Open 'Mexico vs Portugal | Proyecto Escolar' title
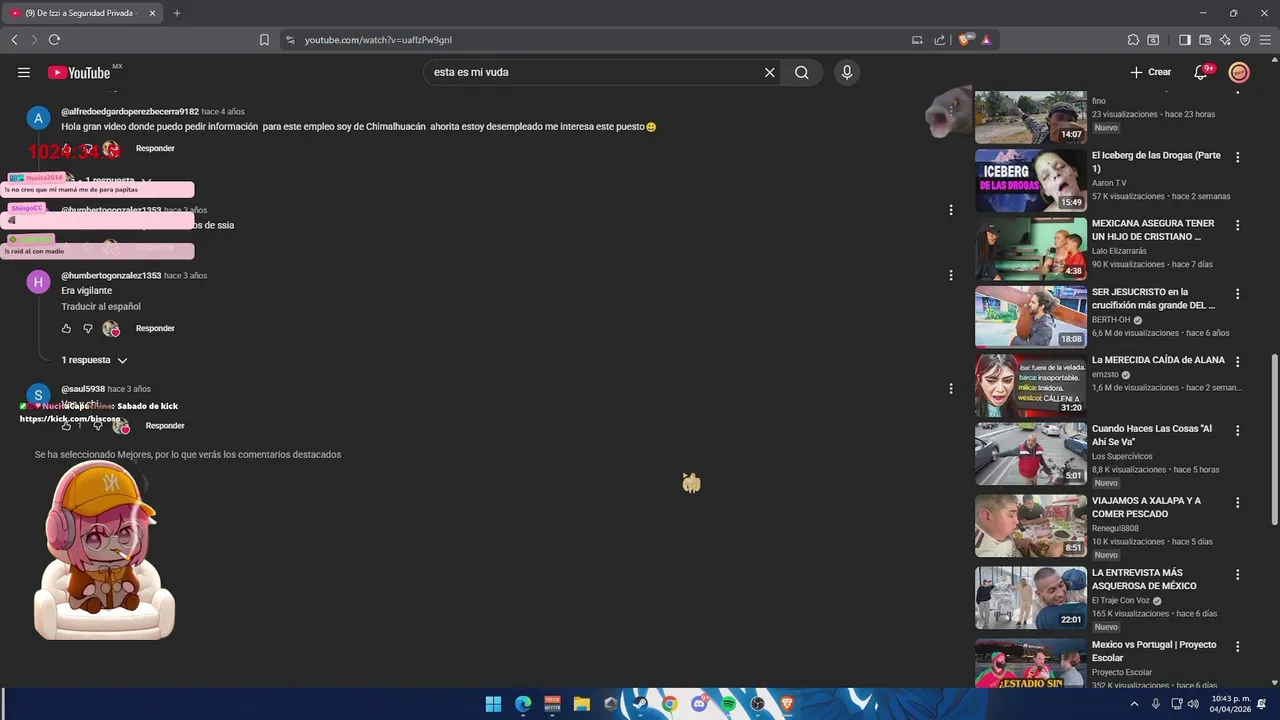This screenshot has height=720, width=1280. 1154,651
